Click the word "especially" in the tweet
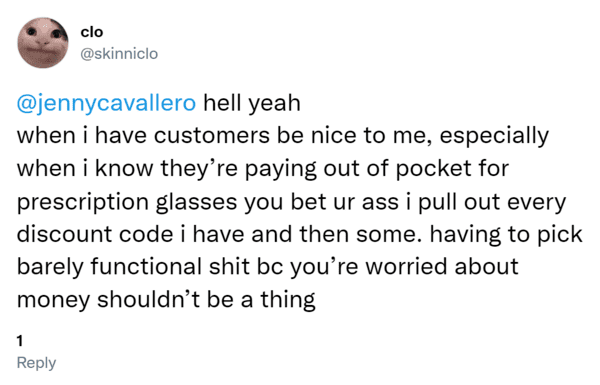This screenshot has height=385, width=600. tap(494, 136)
